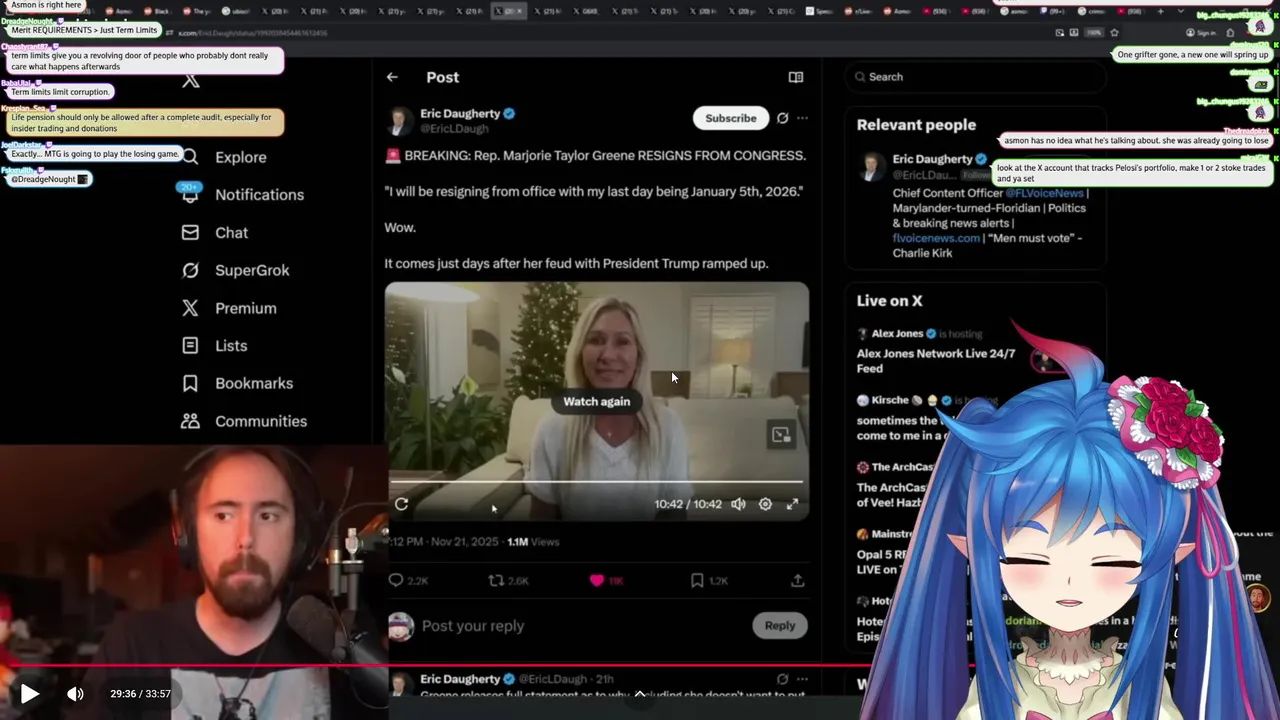Image resolution: width=1280 pixels, height=720 pixels.
Task: Click the replay icon in tweet video controls
Action: coord(401,504)
